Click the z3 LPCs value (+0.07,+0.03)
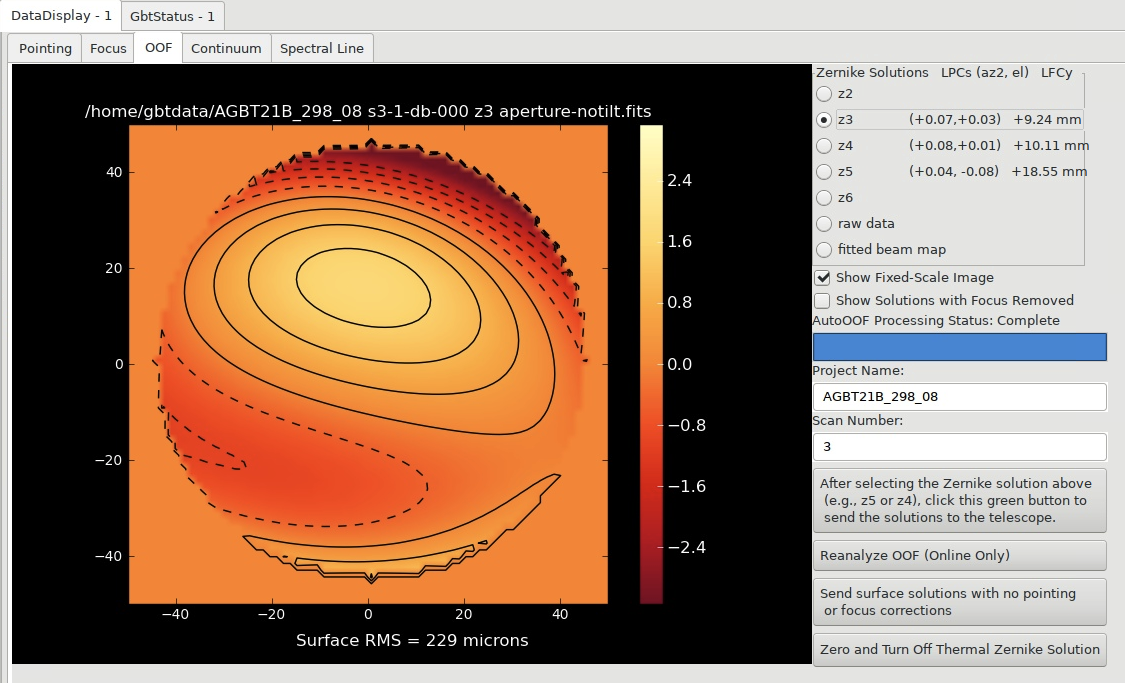Image resolution: width=1125 pixels, height=683 pixels. coord(954,120)
